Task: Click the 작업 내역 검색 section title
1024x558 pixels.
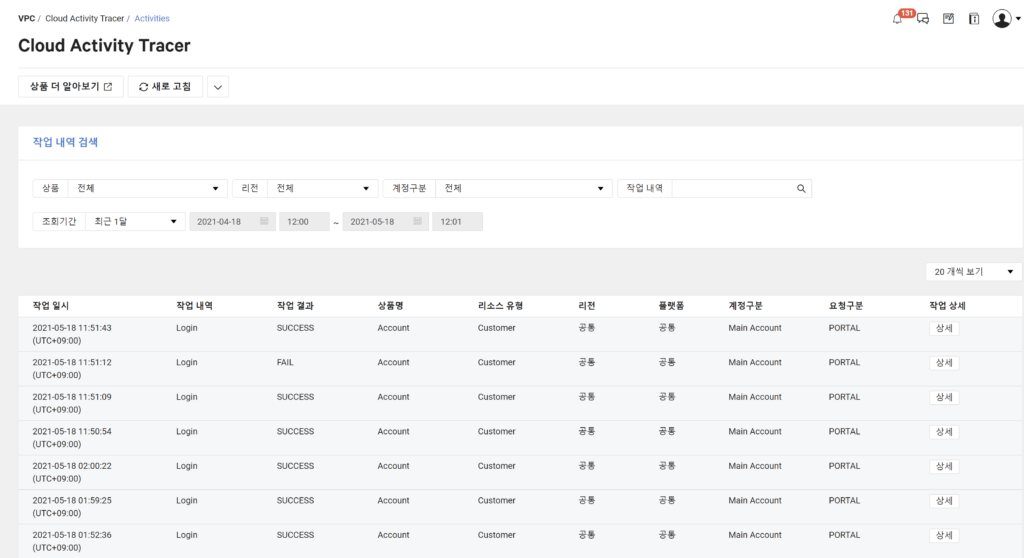Action: pos(65,142)
